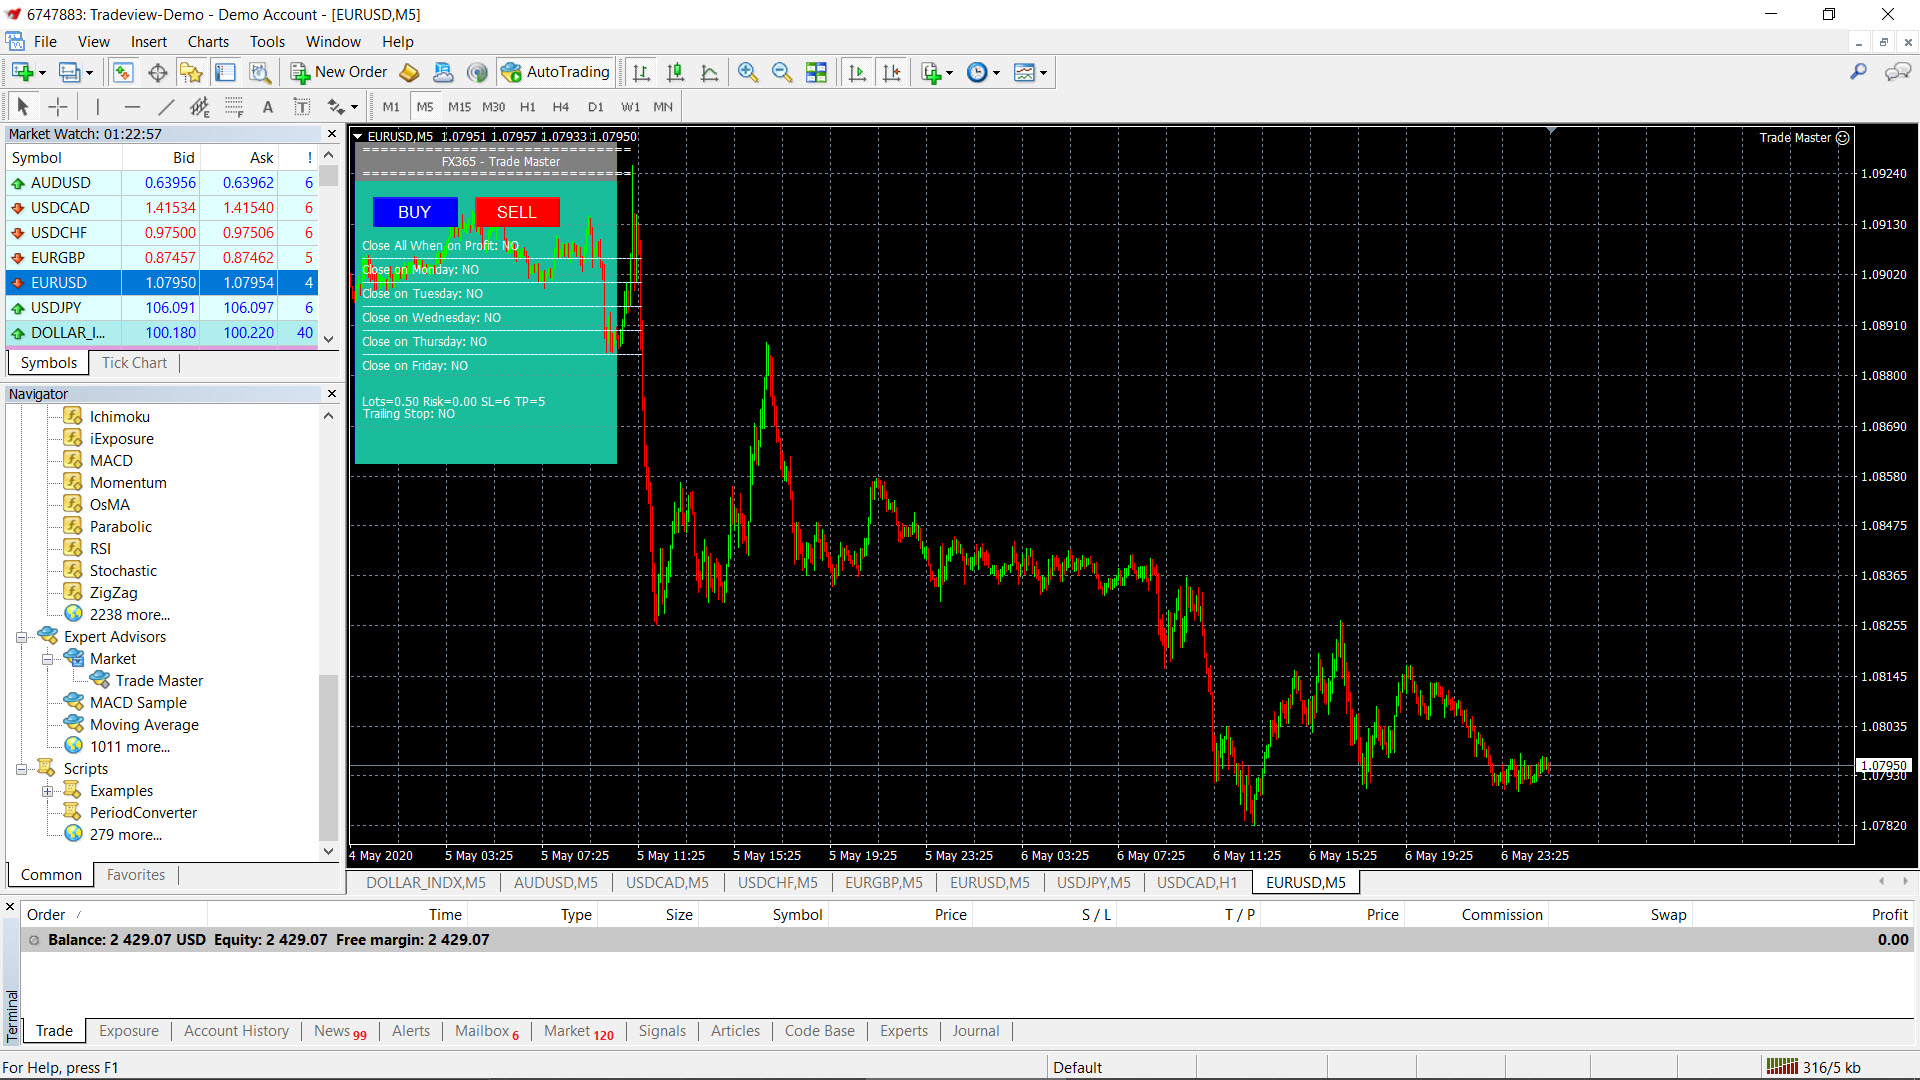
Task: Collapse the Expert Advisors tree node
Action: click(x=21, y=637)
